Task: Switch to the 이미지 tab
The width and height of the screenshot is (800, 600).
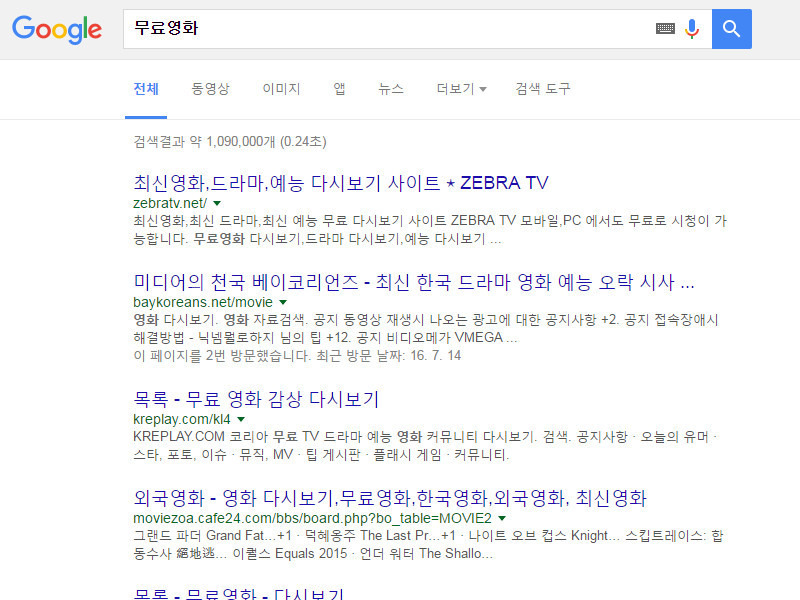Action: pos(281,89)
